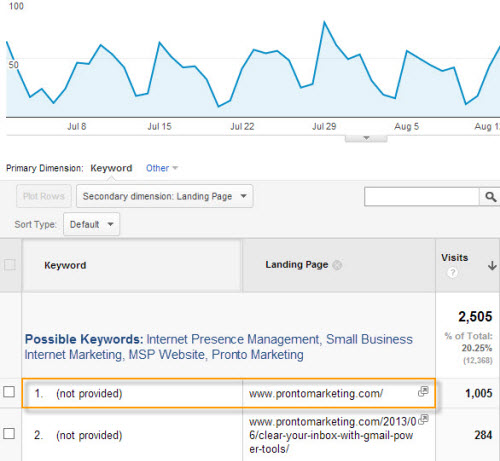Viewport: 500px width, 461px height.
Task: Sort by the Keyword column header
Action: coord(65,265)
